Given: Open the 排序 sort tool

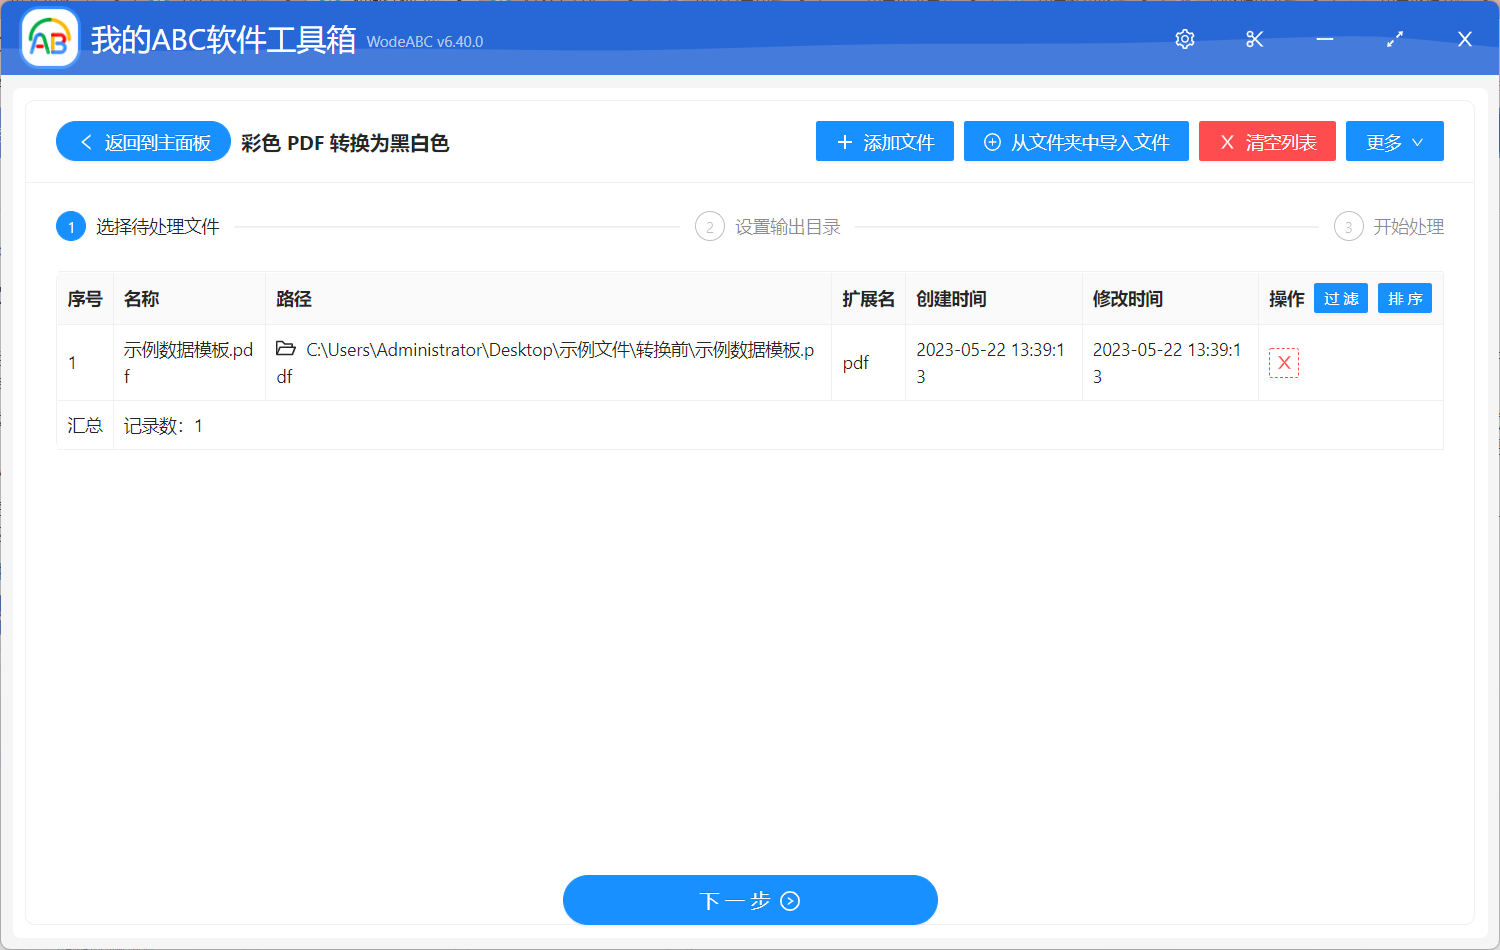Looking at the screenshot, I should (x=1404, y=298).
